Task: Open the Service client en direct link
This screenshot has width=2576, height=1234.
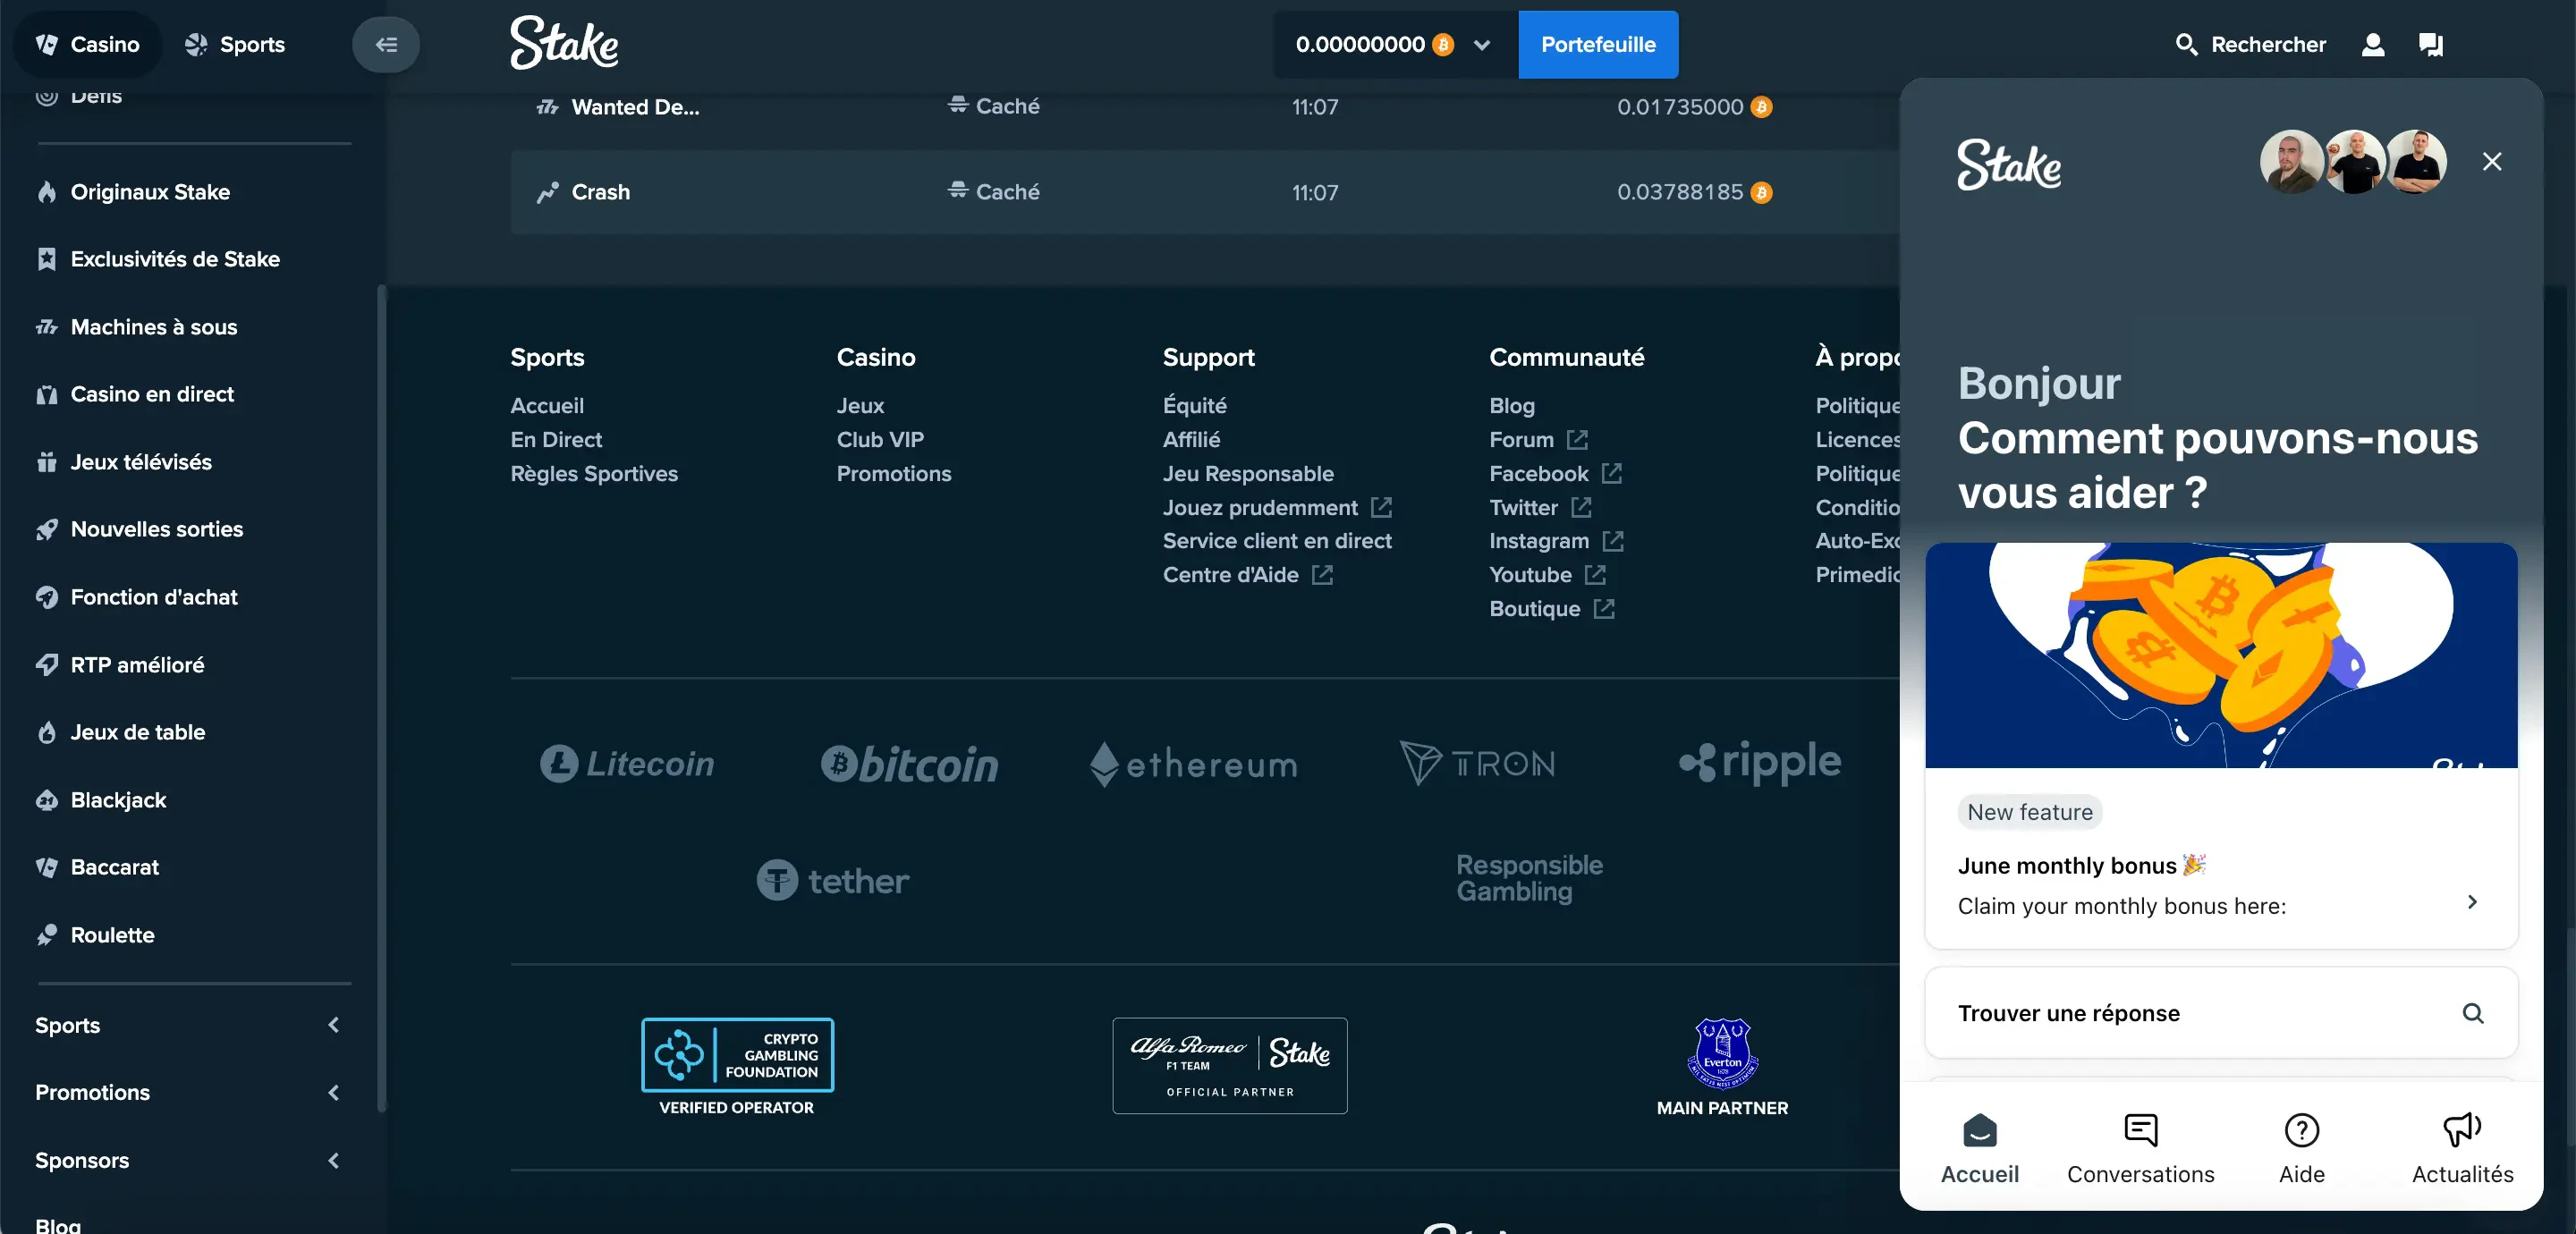Action: click(x=1277, y=541)
